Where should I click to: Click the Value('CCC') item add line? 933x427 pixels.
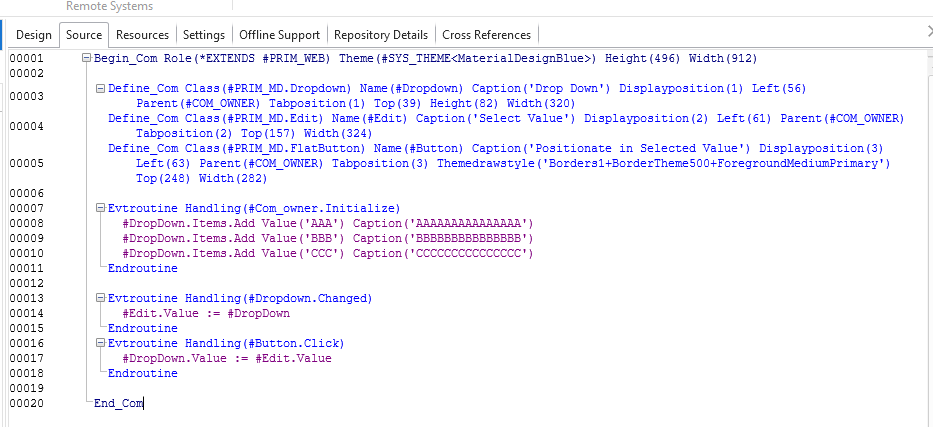(328, 253)
